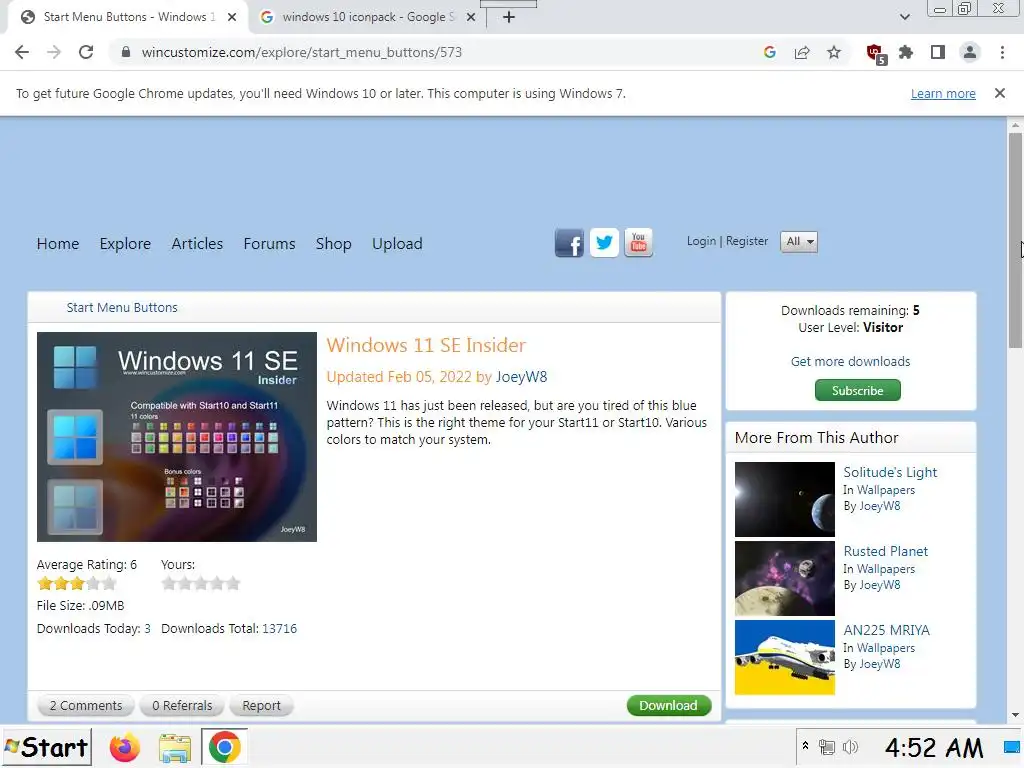Open the Start Menu Buttons breadcrumb link

(x=122, y=308)
